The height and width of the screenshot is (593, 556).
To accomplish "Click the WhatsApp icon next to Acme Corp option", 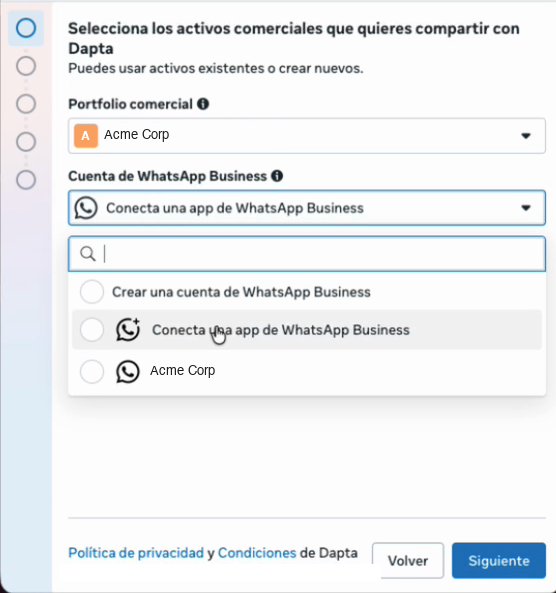I will click(128, 371).
